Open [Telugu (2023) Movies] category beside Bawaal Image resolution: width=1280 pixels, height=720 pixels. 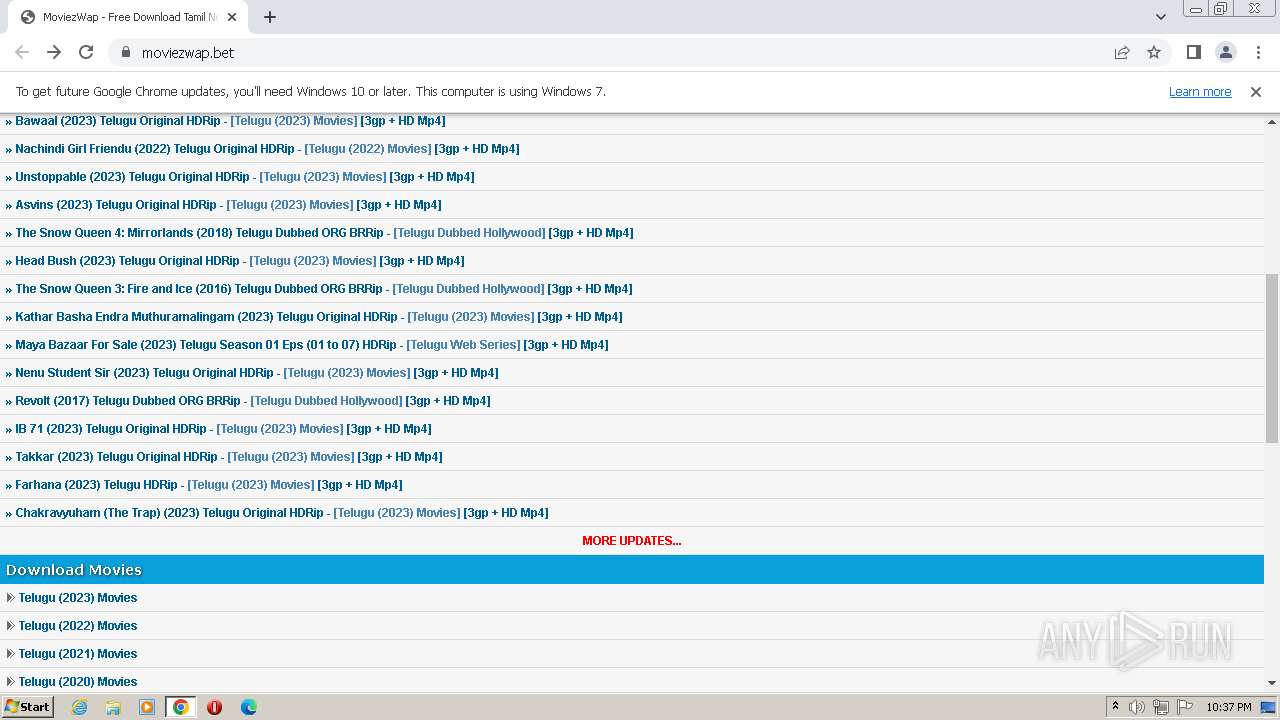pos(294,120)
